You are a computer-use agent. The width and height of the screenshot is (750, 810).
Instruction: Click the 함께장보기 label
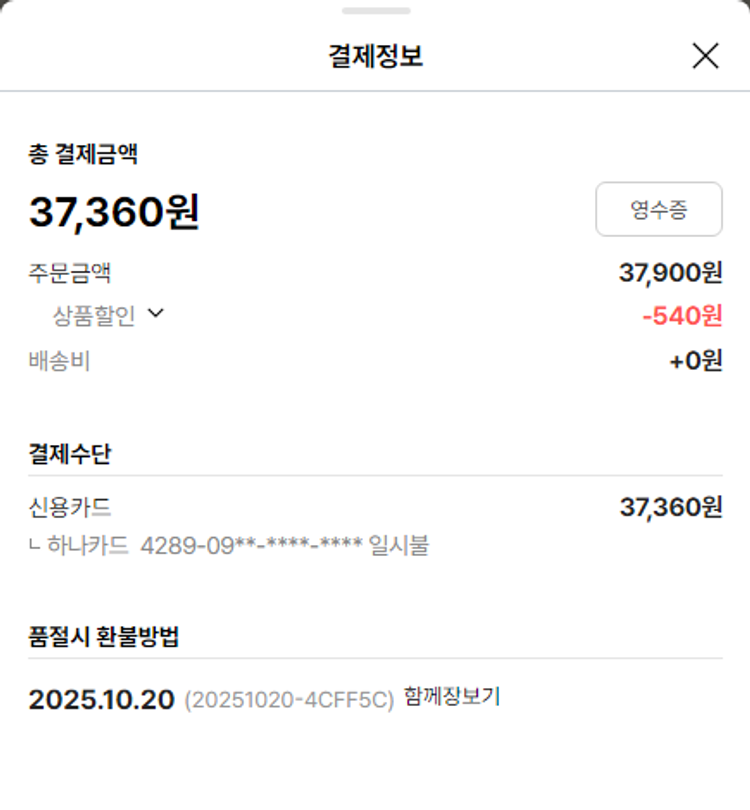click(x=452, y=696)
